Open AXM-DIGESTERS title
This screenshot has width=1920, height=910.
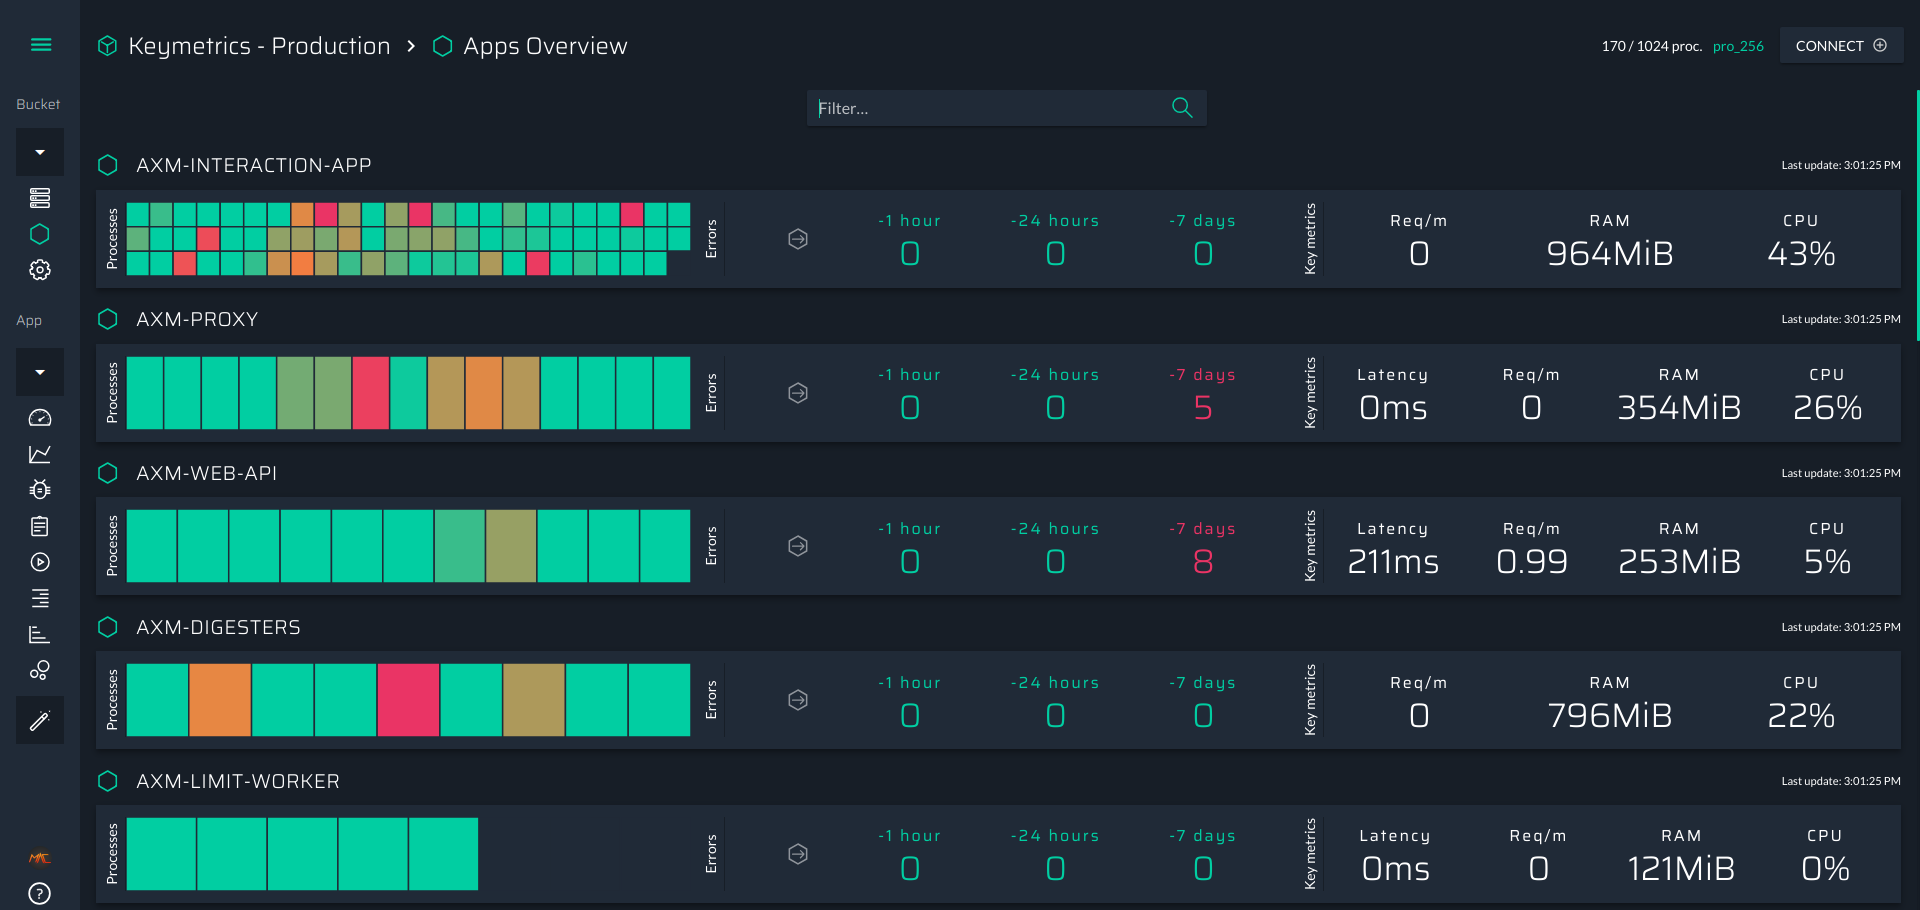pyautogui.click(x=218, y=627)
